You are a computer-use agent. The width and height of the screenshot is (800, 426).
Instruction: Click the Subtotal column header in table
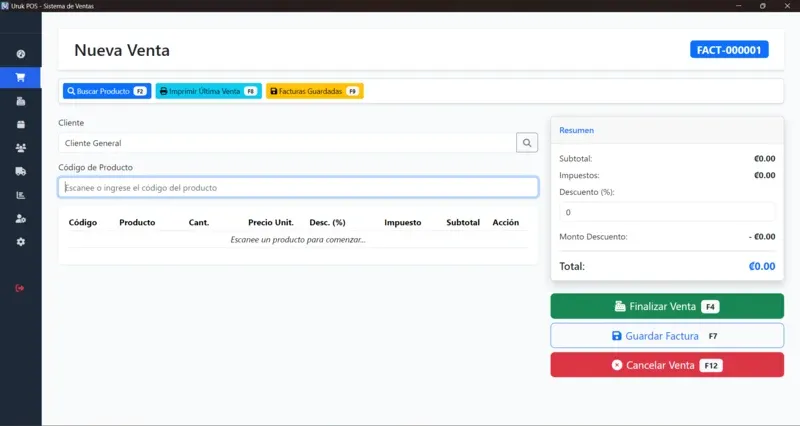tap(463, 222)
